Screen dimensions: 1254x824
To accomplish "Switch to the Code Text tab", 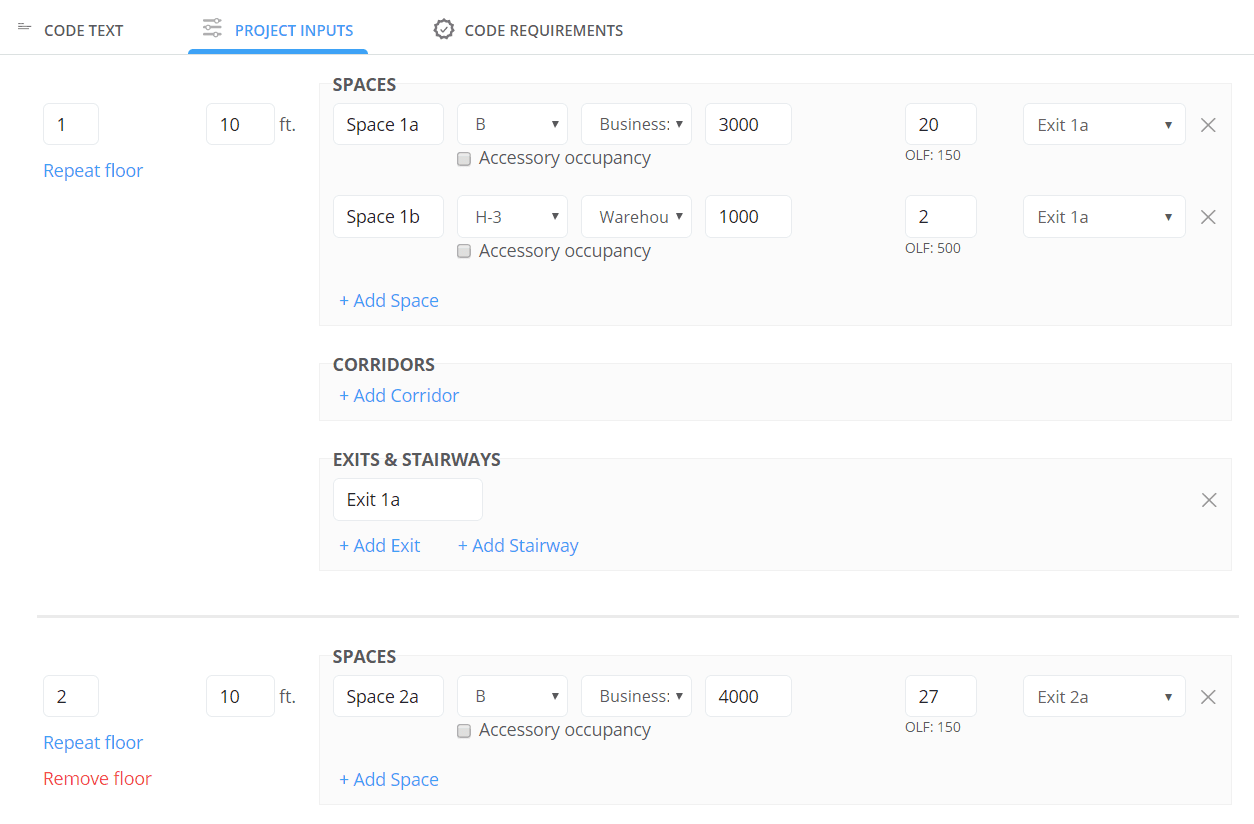I will click(x=83, y=30).
